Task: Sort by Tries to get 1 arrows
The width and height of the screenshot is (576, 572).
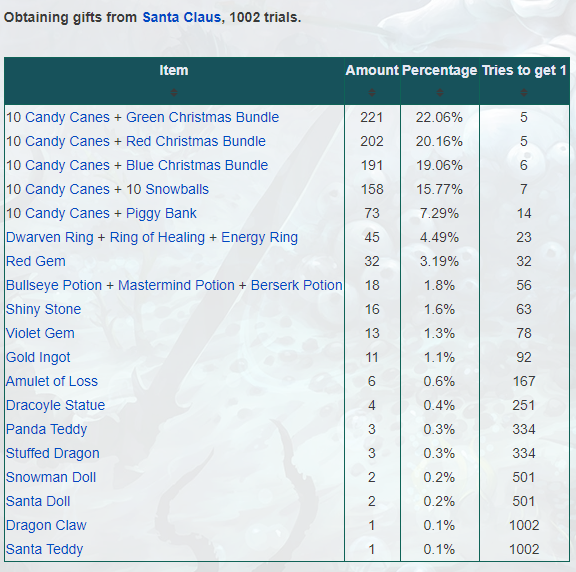Action: tap(524, 92)
